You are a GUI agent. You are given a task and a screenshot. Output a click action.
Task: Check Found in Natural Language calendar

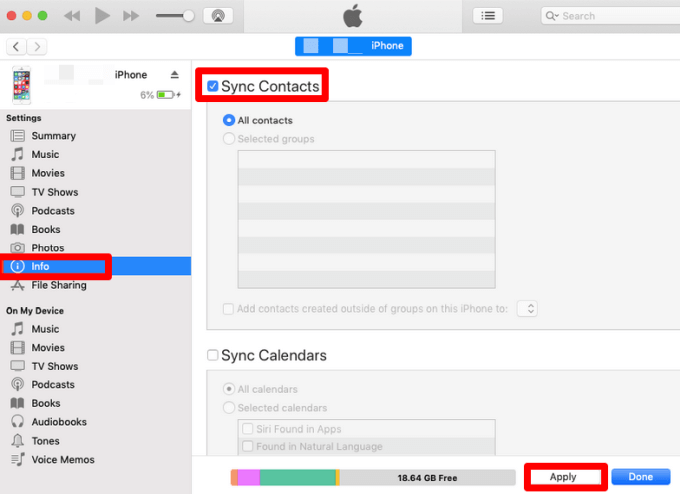click(248, 446)
